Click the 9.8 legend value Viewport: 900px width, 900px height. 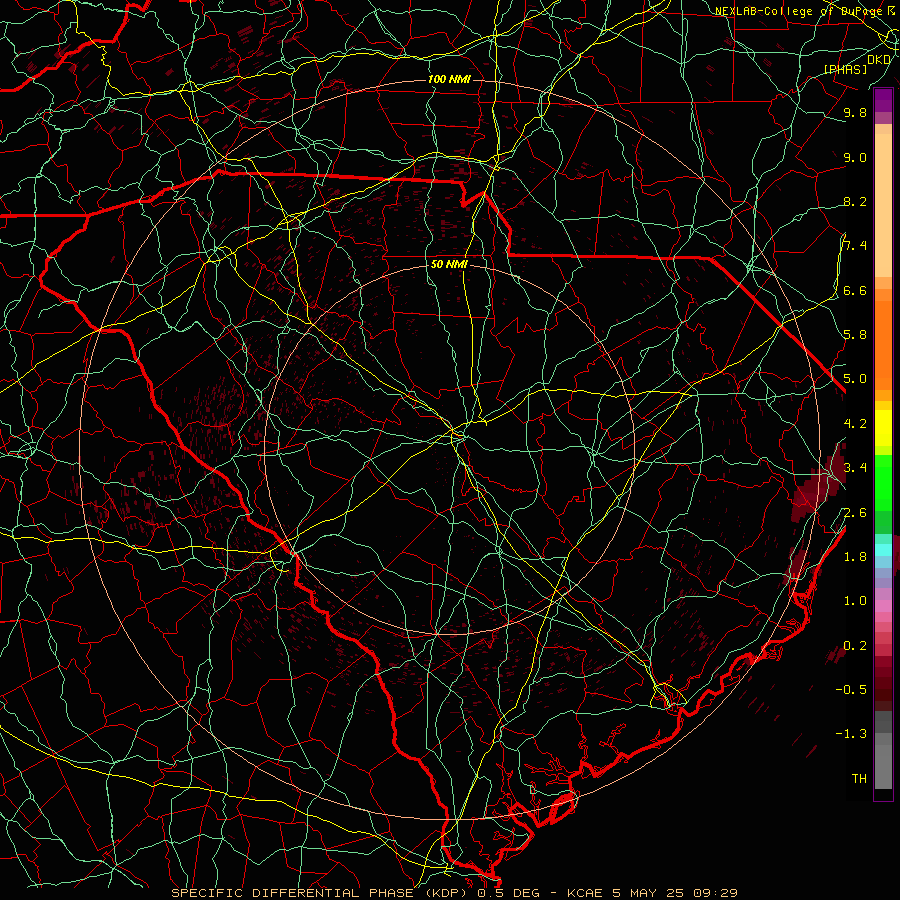click(x=855, y=112)
